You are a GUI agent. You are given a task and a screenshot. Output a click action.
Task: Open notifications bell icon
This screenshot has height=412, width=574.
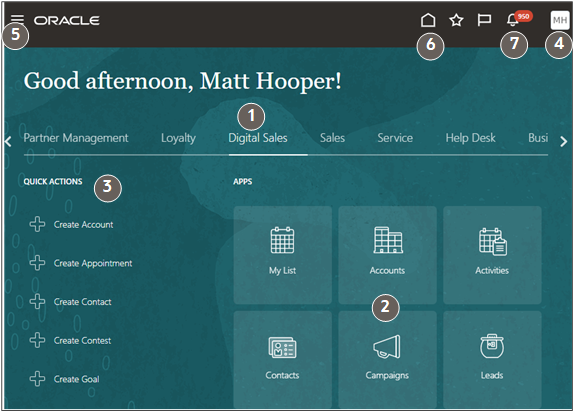[x=512, y=20]
